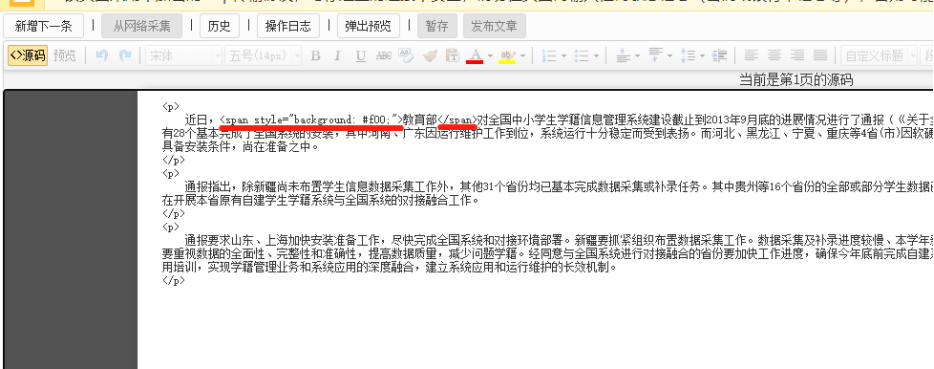Click the strikethrough ABC icon

[384, 56]
